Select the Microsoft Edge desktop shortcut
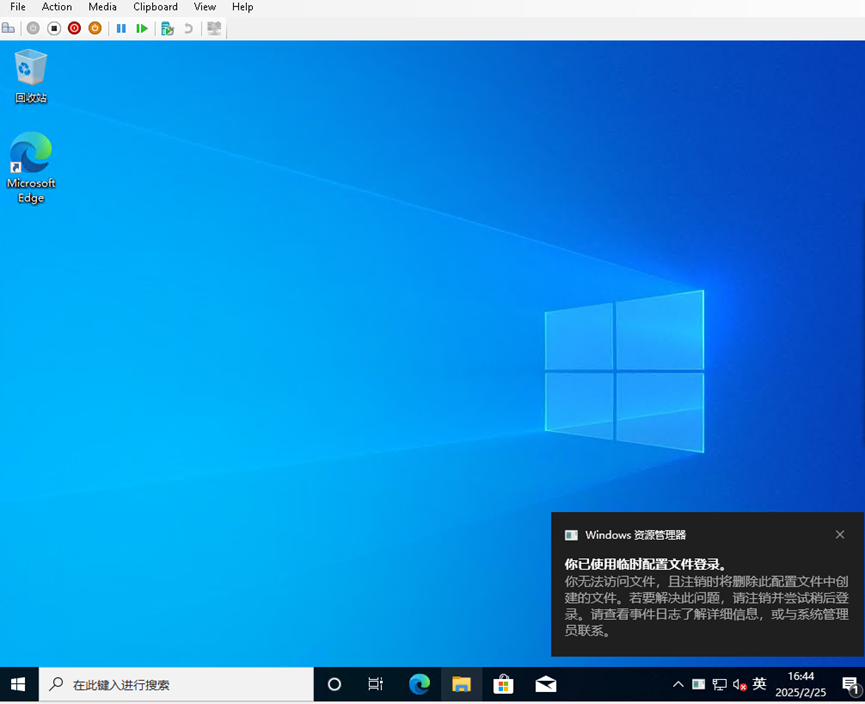This screenshot has height=704, width=865. pyautogui.click(x=31, y=168)
